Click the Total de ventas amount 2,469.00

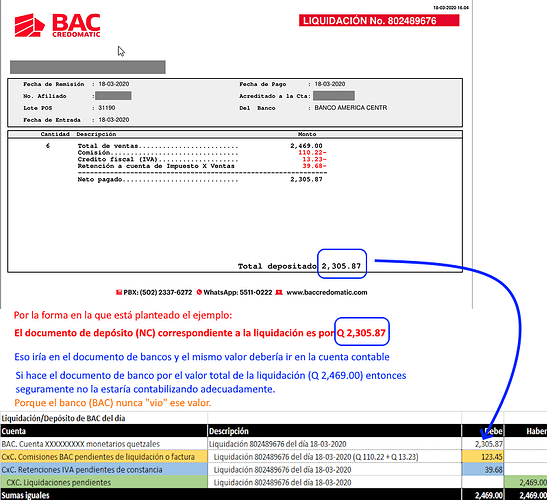pos(306,146)
